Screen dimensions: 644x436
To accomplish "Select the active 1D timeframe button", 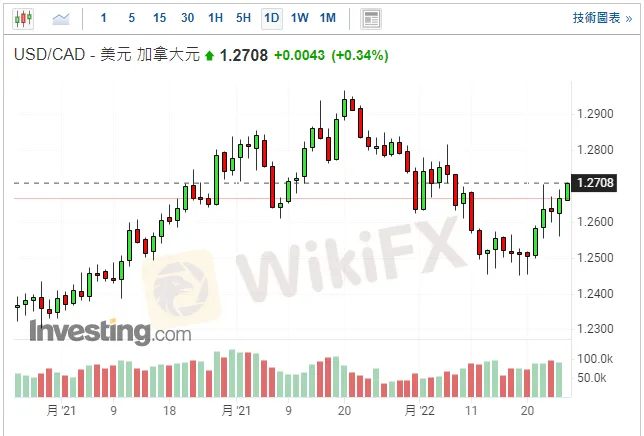I will pyautogui.click(x=271, y=18).
